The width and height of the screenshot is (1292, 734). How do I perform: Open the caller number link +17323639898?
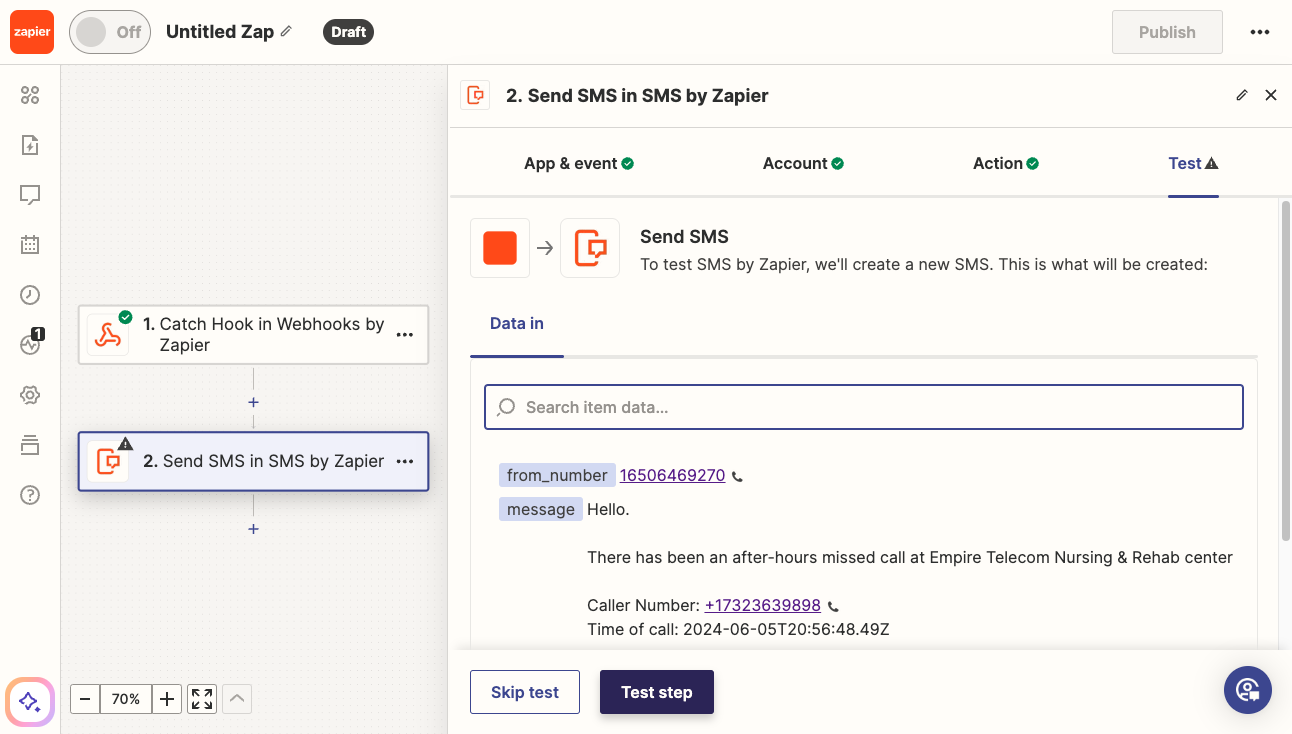763,605
